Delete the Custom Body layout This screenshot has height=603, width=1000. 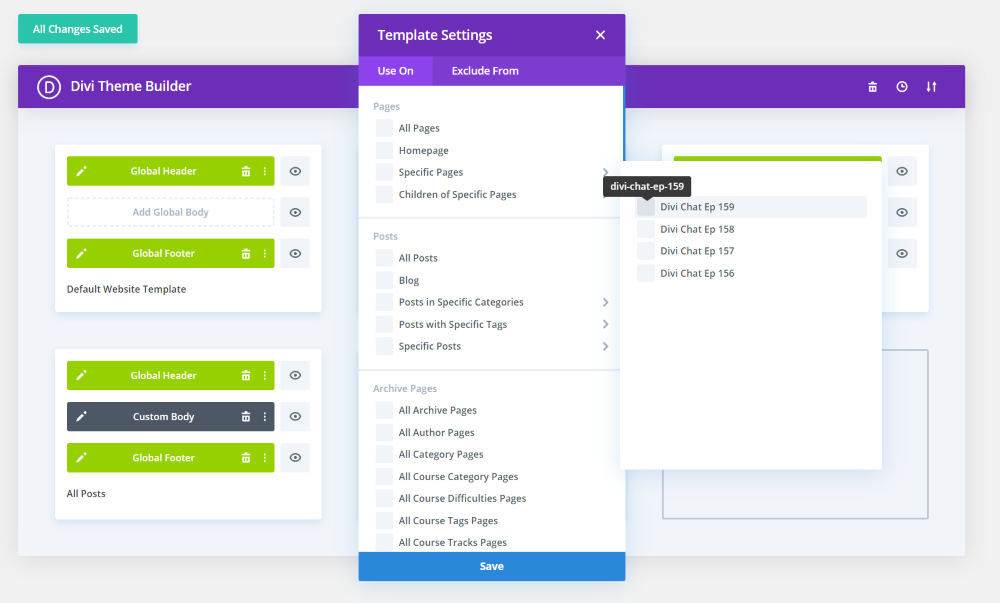[x=246, y=416]
